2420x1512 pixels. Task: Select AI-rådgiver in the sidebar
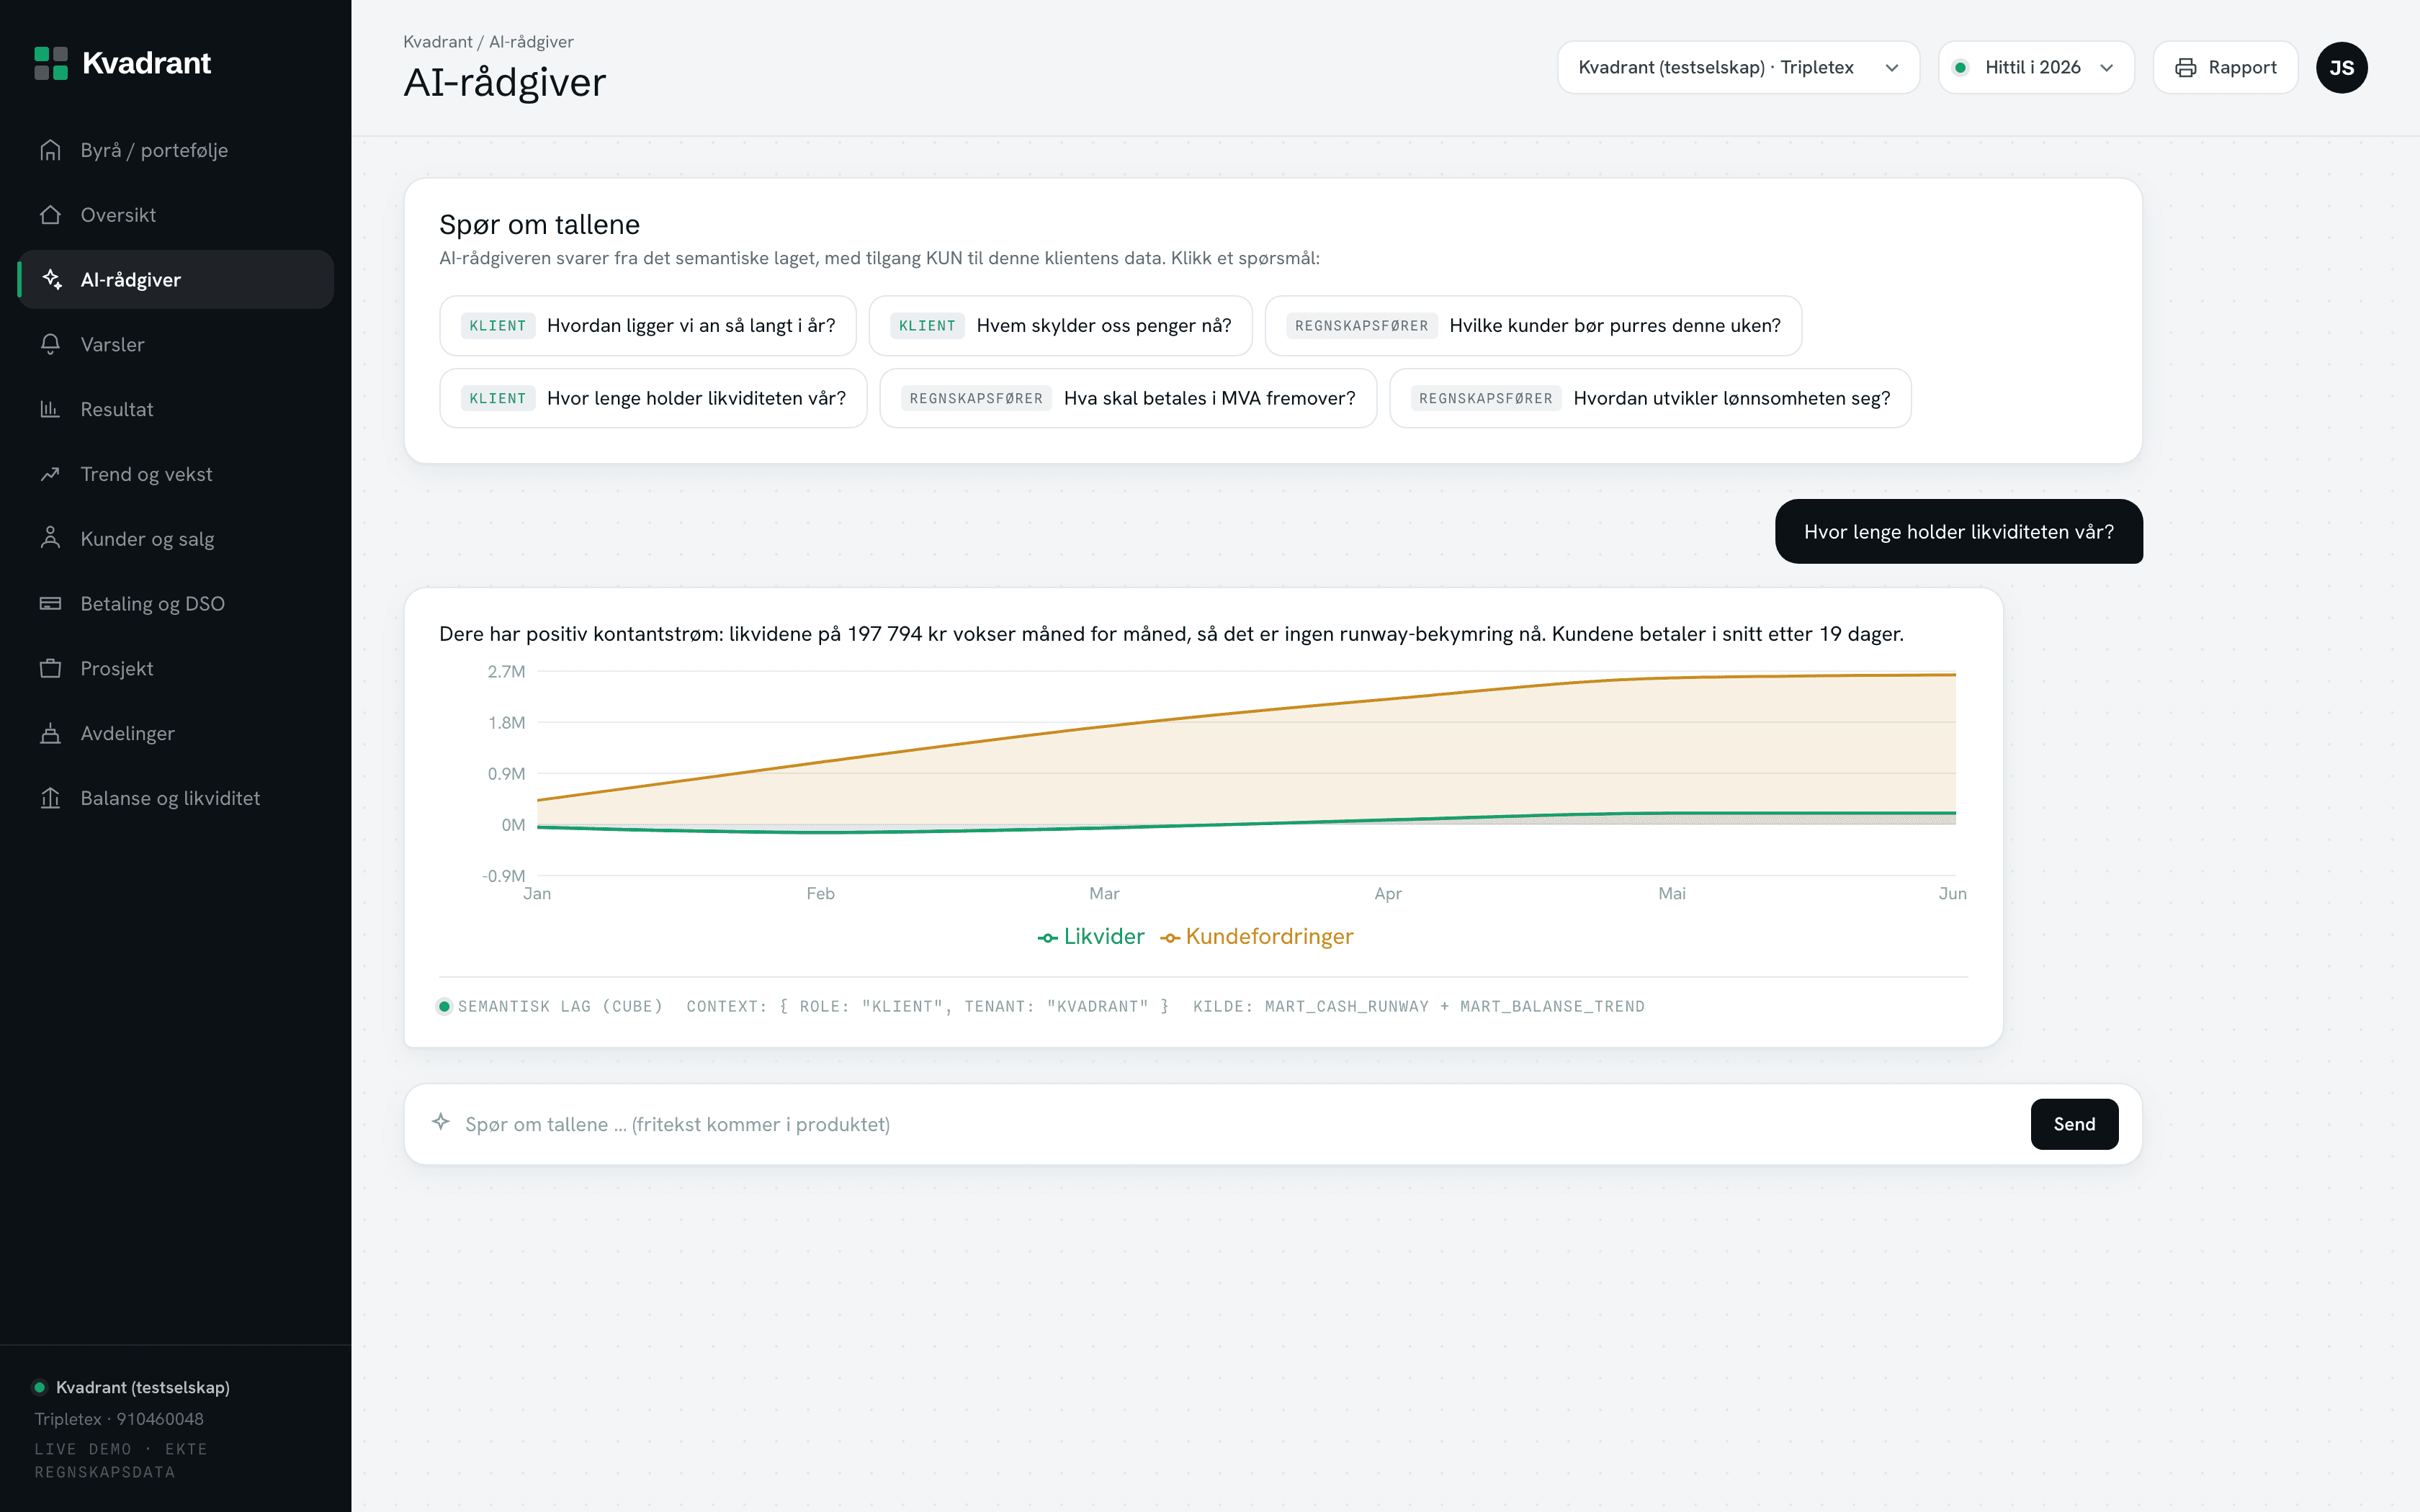click(x=176, y=279)
